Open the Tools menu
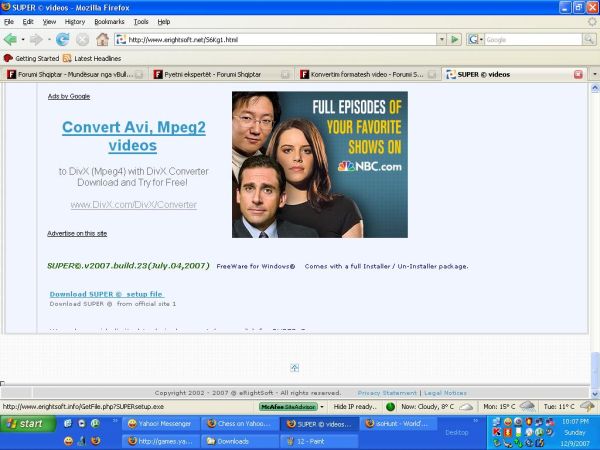 click(141, 22)
